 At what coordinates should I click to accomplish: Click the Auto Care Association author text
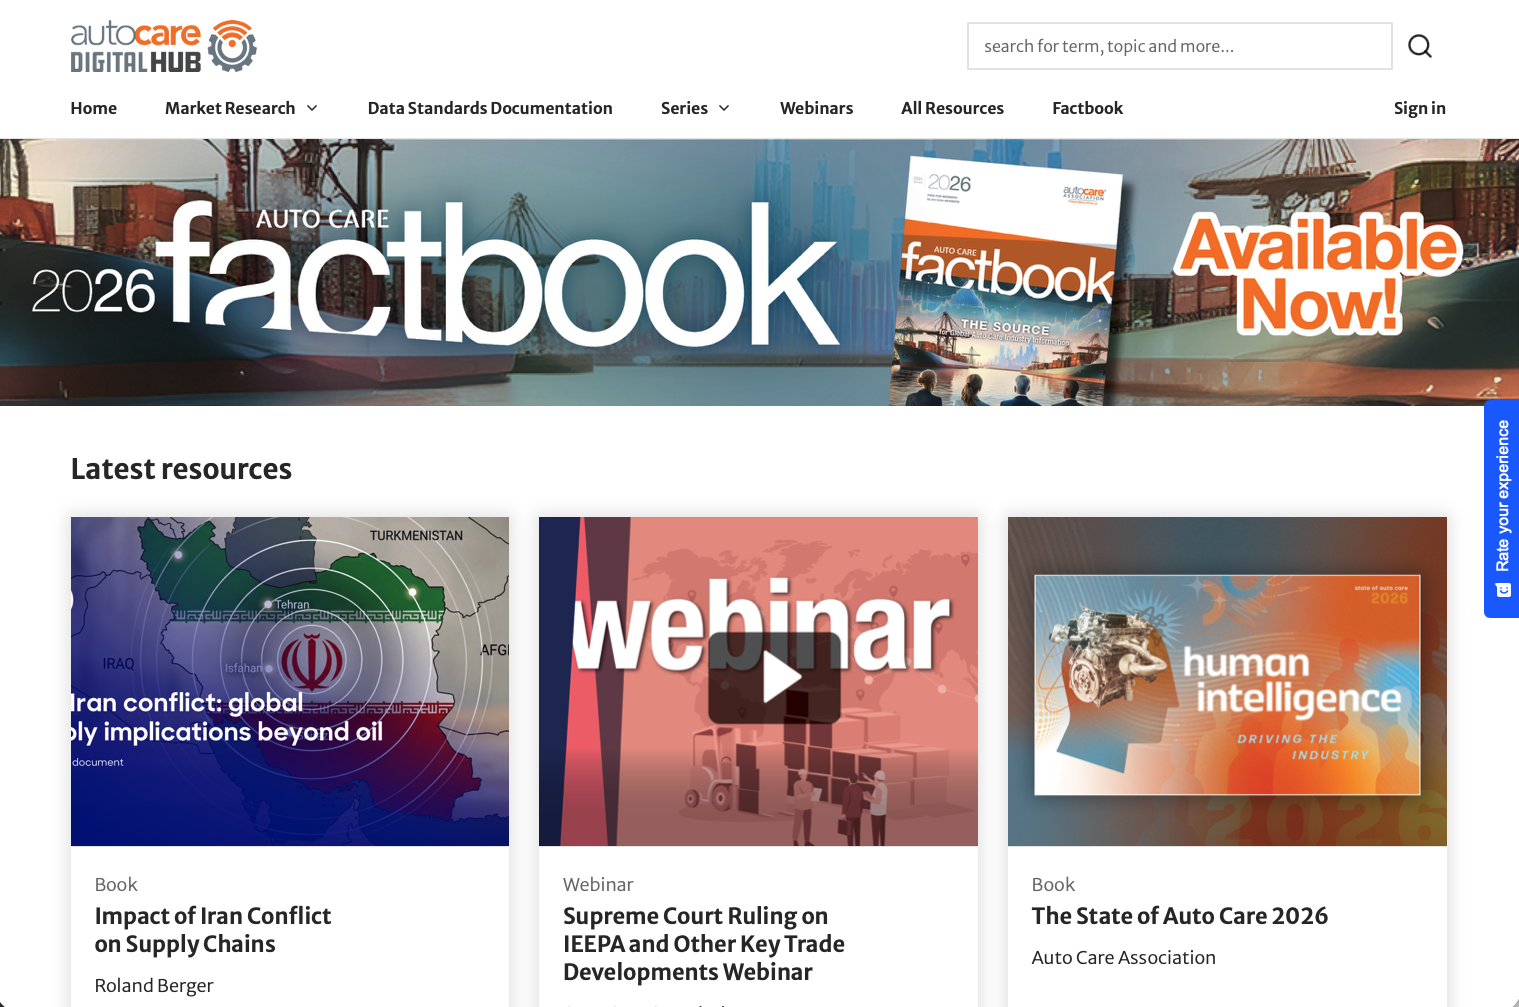(x=1124, y=958)
